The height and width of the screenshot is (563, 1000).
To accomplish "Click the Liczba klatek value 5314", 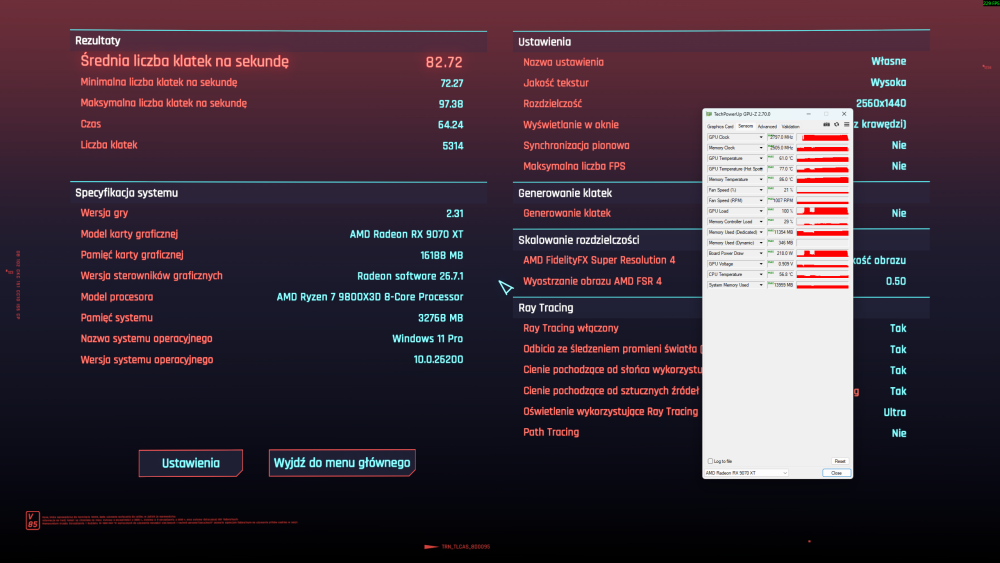I will coord(453,146).
